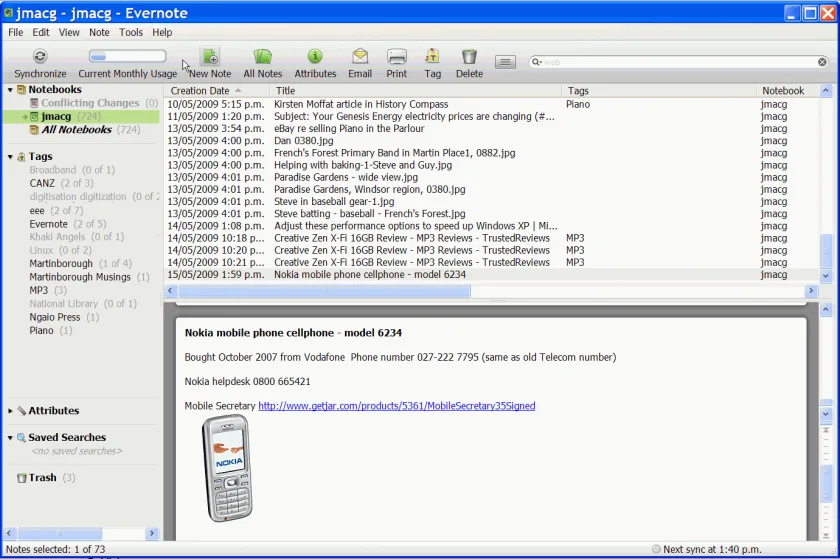Collapse the Tags section
Image resolution: width=840 pixels, height=559 pixels.
[10, 157]
